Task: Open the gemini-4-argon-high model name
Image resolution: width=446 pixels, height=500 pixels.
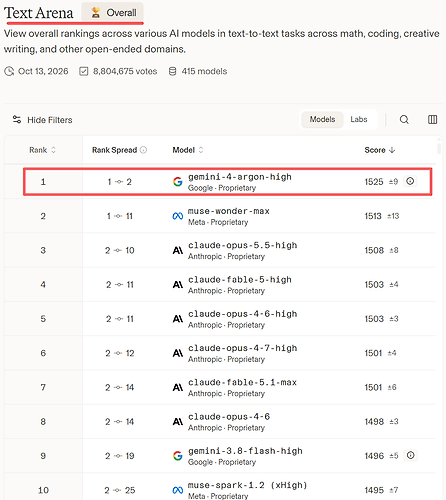Action: pos(240,177)
